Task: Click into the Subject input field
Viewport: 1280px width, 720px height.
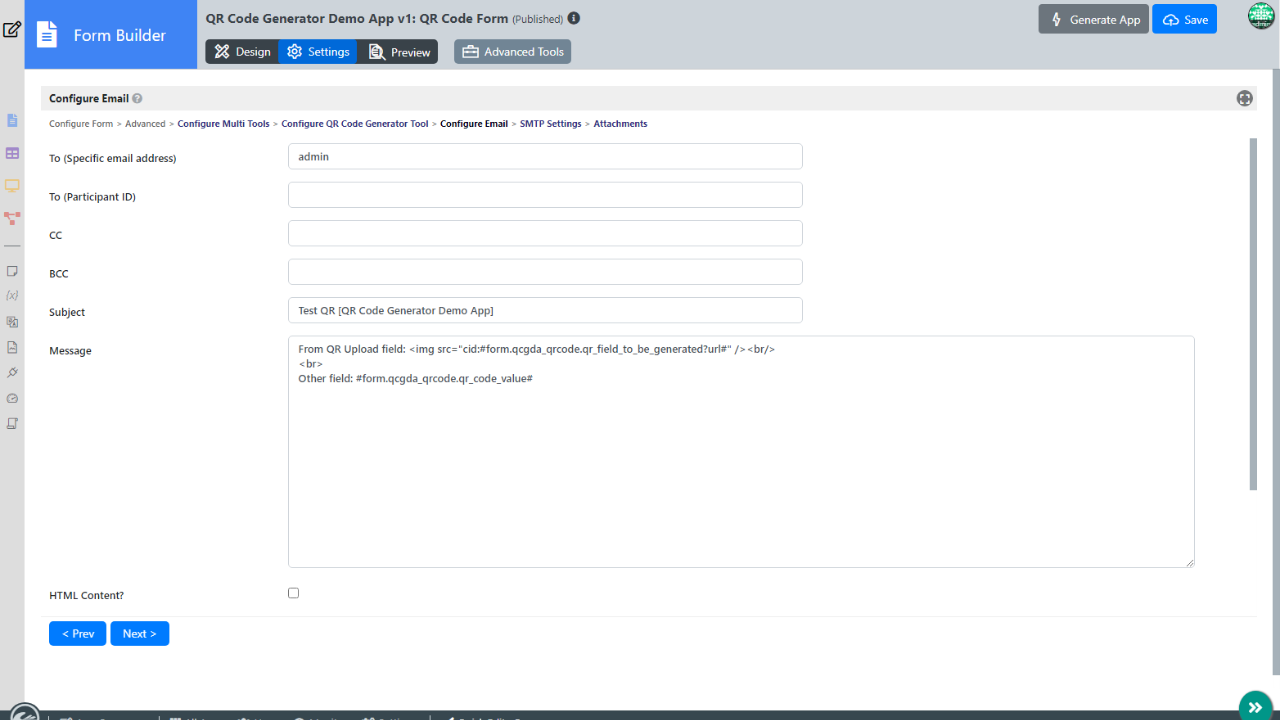Action: 545,311
